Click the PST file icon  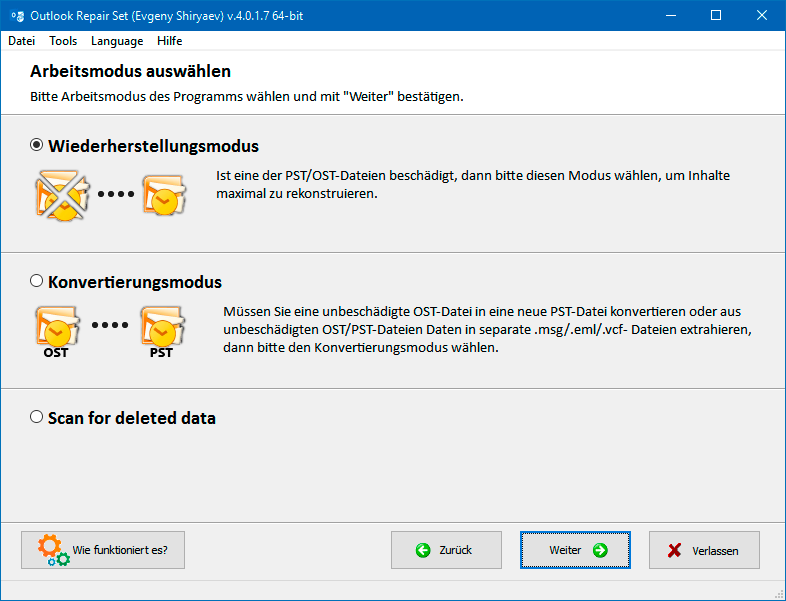tap(162, 332)
